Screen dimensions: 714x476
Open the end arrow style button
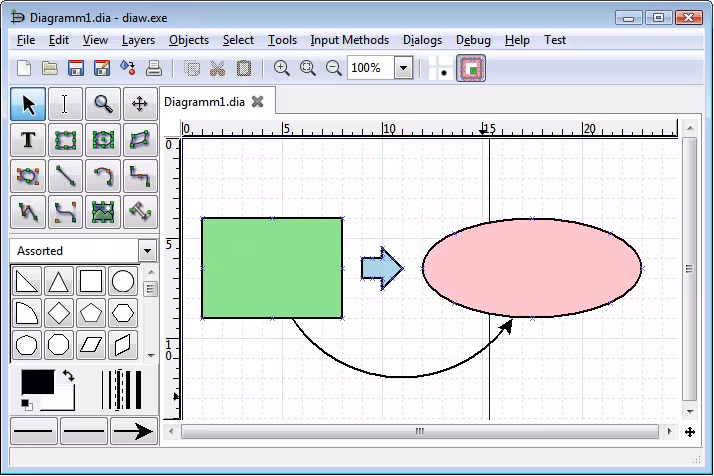[134, 431]
